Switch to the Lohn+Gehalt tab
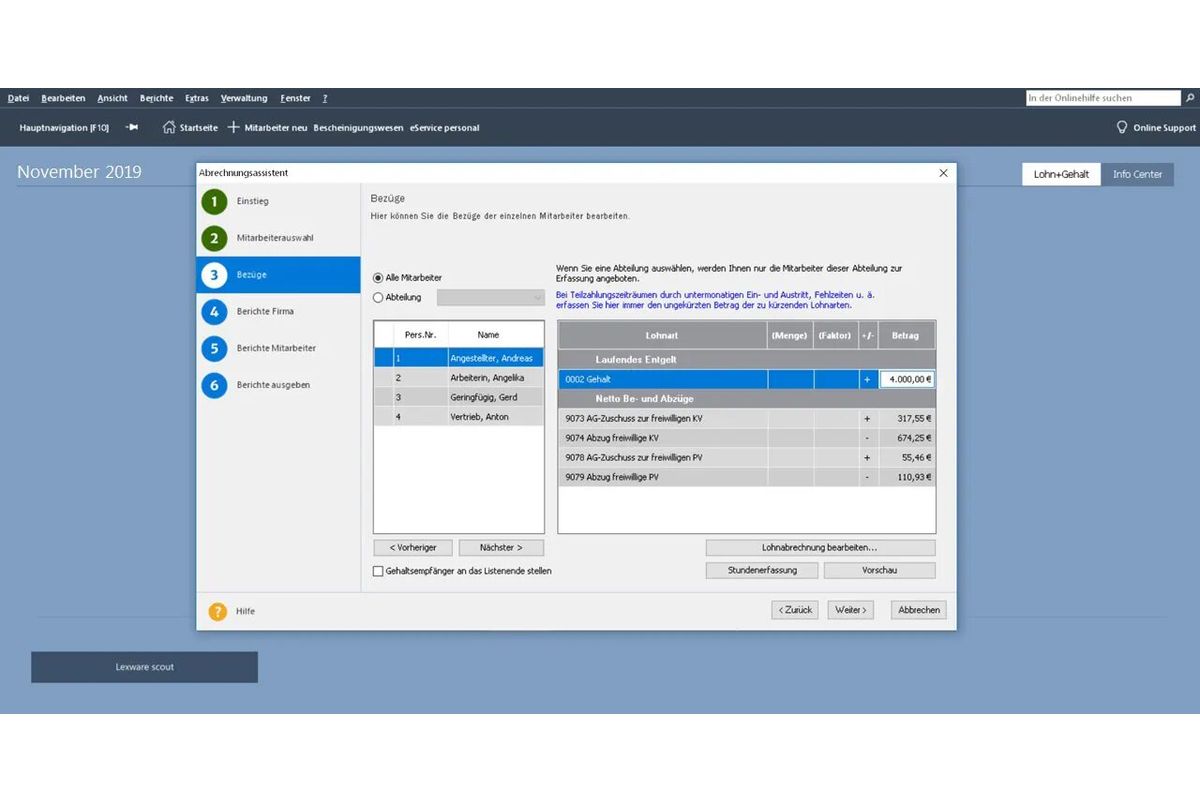The height and width of the screenshot is (800, 1200). click(1061, 174)
